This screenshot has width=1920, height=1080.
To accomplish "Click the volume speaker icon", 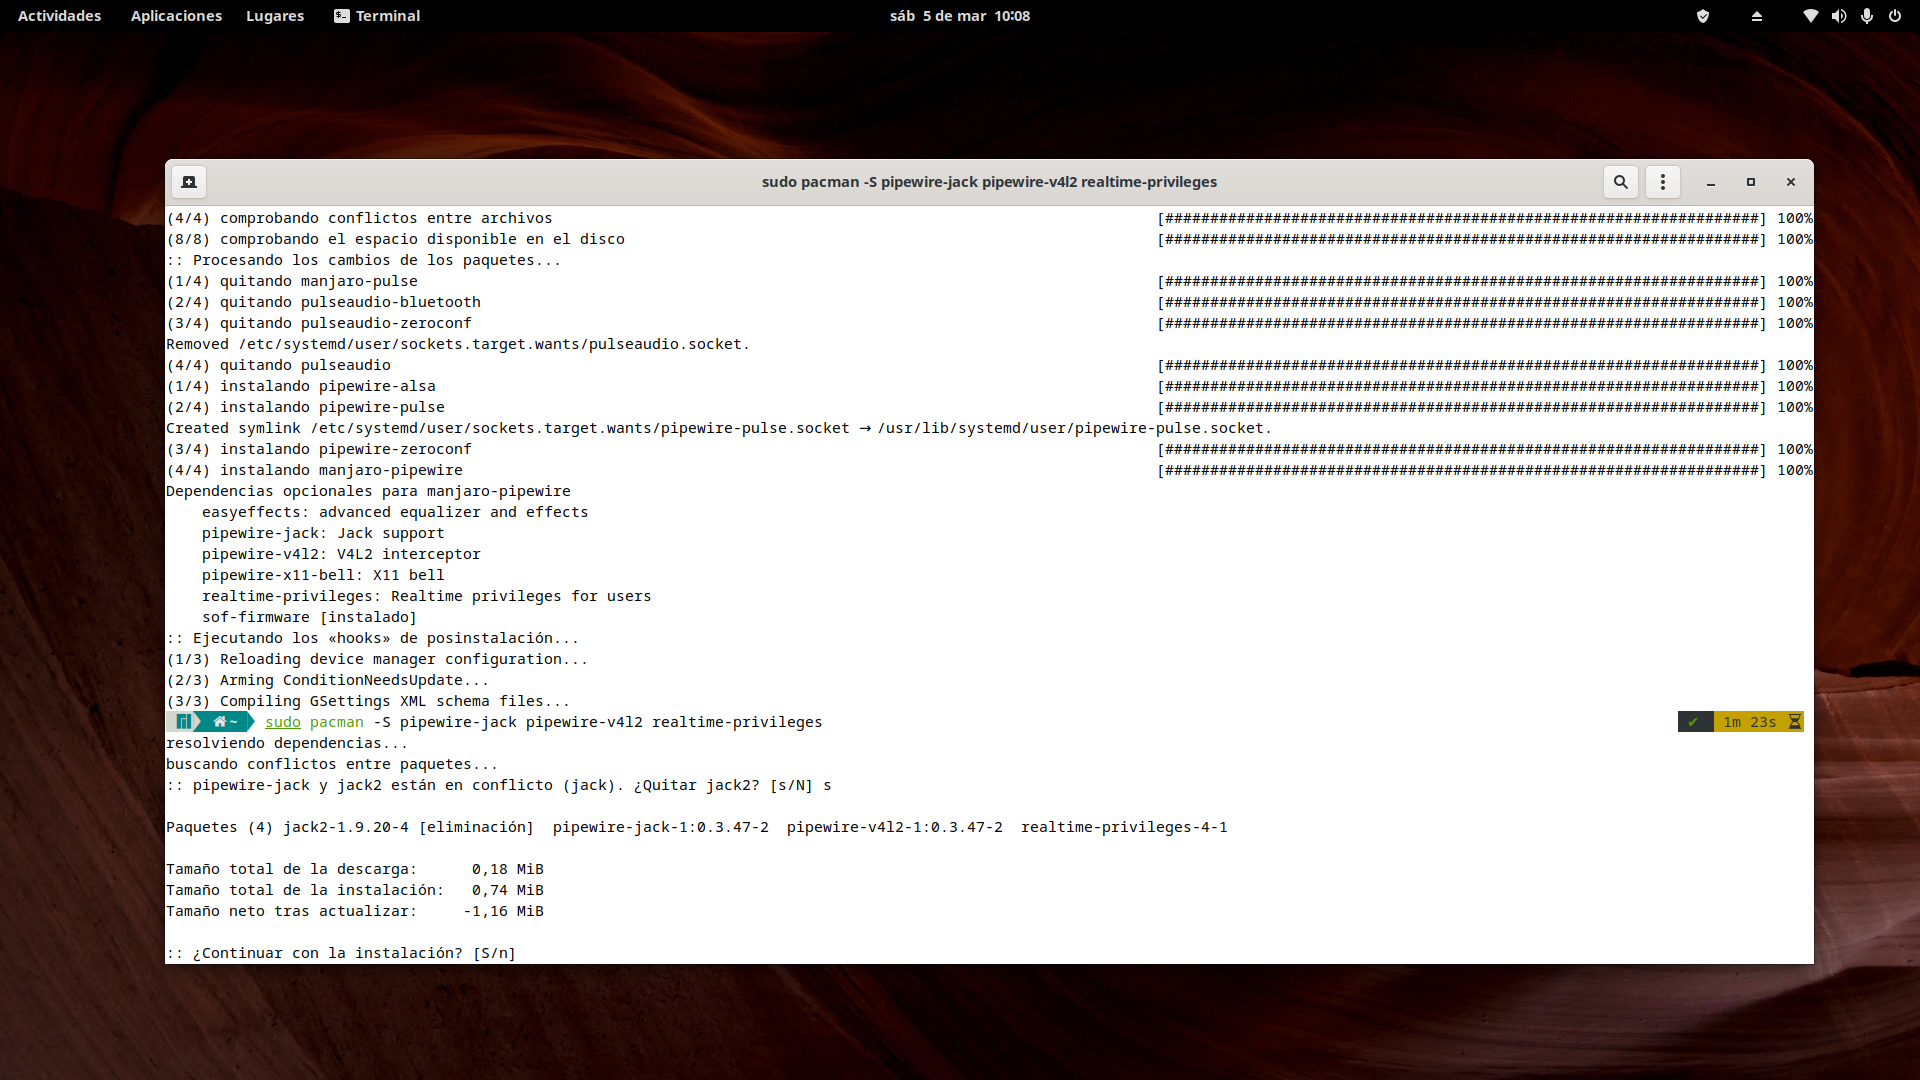I will 1838,16.
